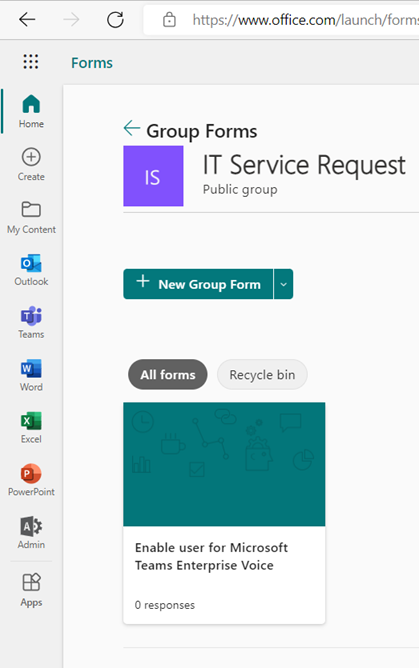Click the Group Forms heading text
The width and height of the screenshot is (419, 668).
202,131
